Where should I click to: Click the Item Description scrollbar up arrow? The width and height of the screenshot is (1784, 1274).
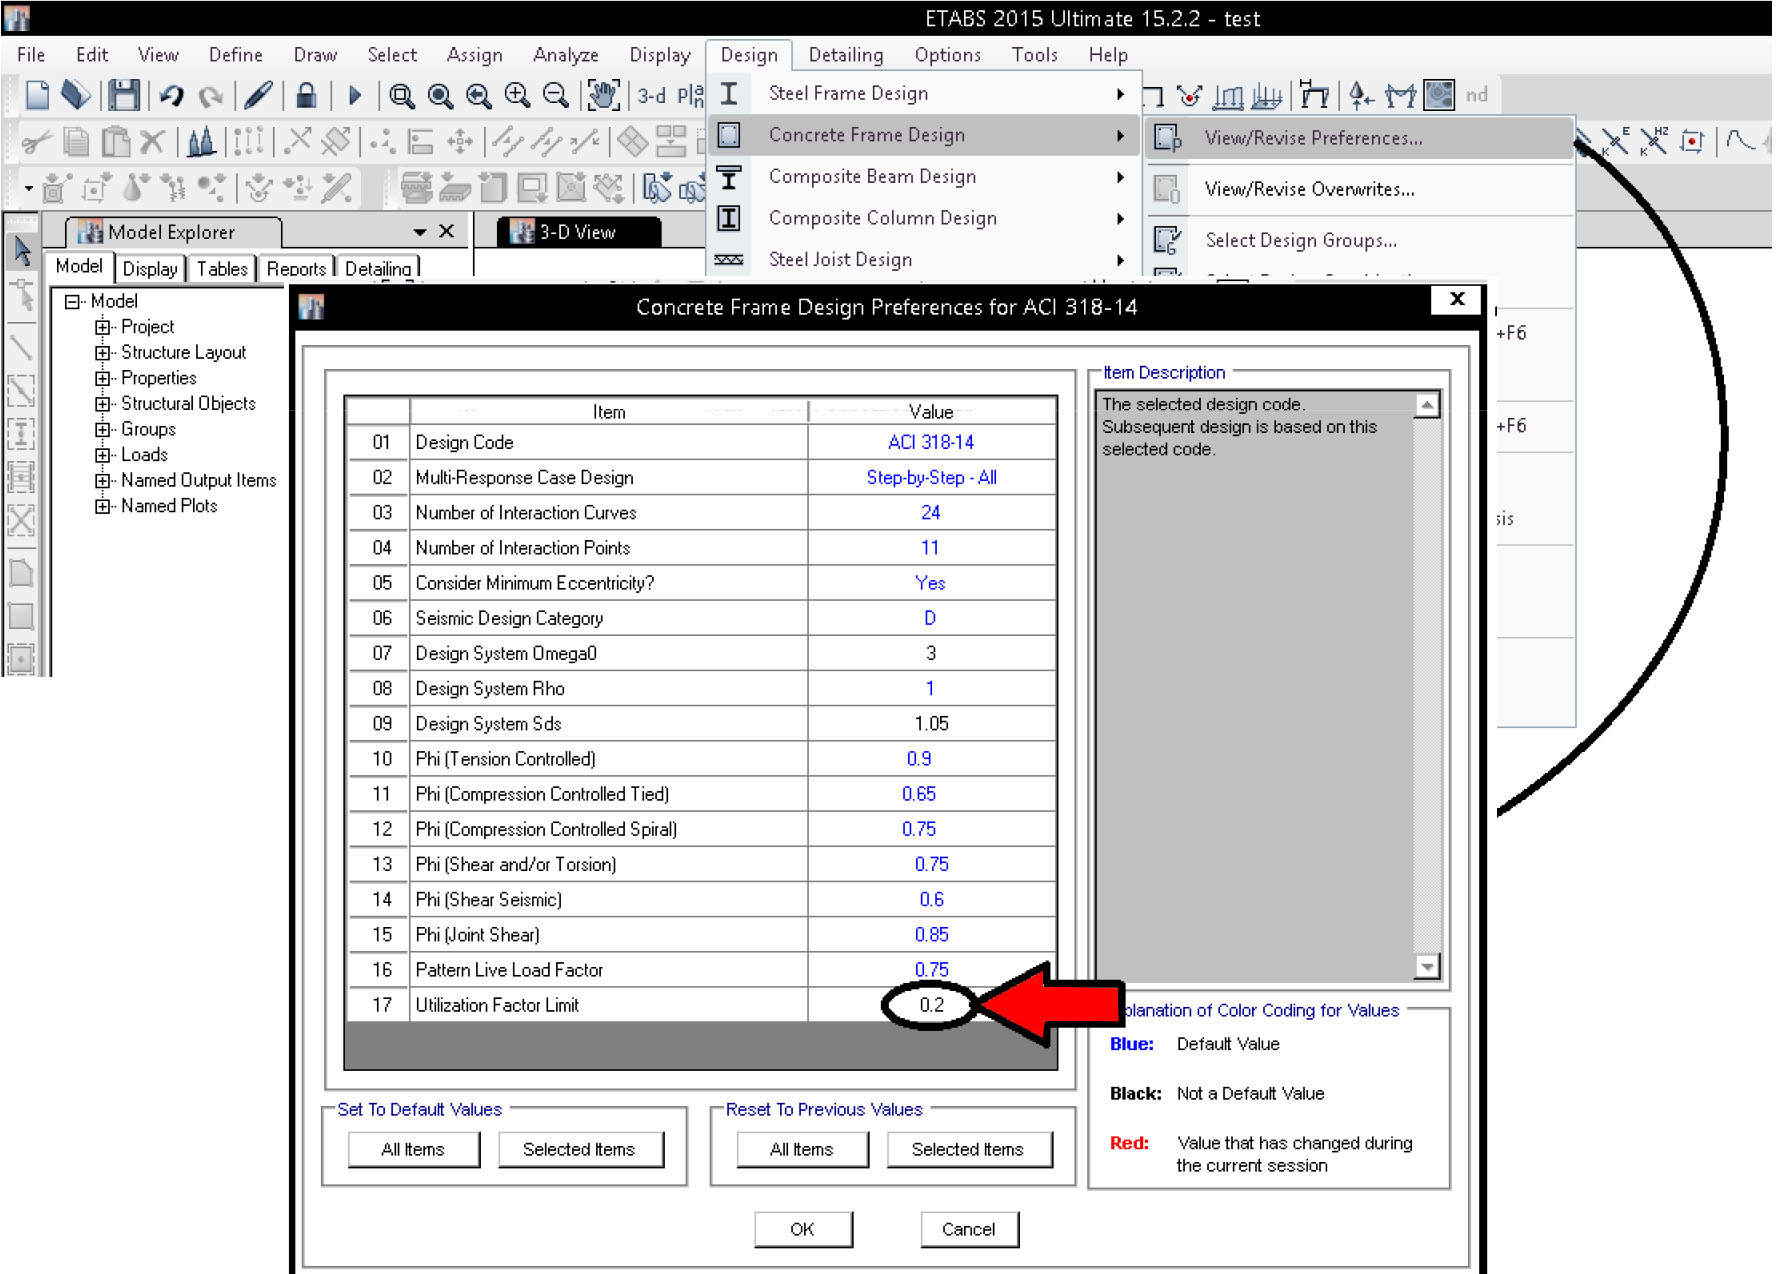tap(1427, 405)
